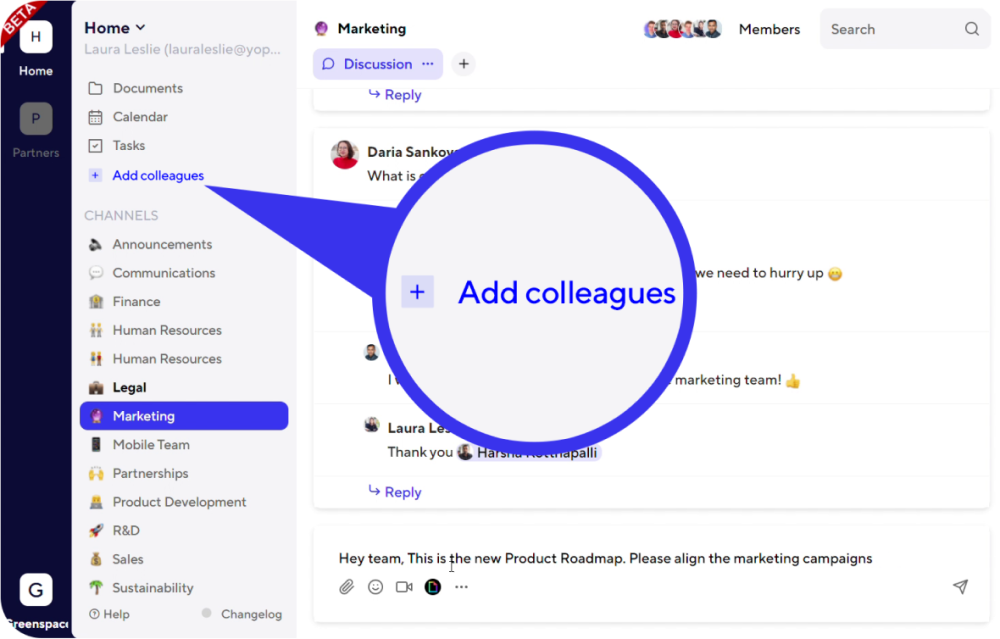Image resolution: width=1000 pixels, height=639 pixels.
Task: Open the Members list
Action: [x=769, y=29]
